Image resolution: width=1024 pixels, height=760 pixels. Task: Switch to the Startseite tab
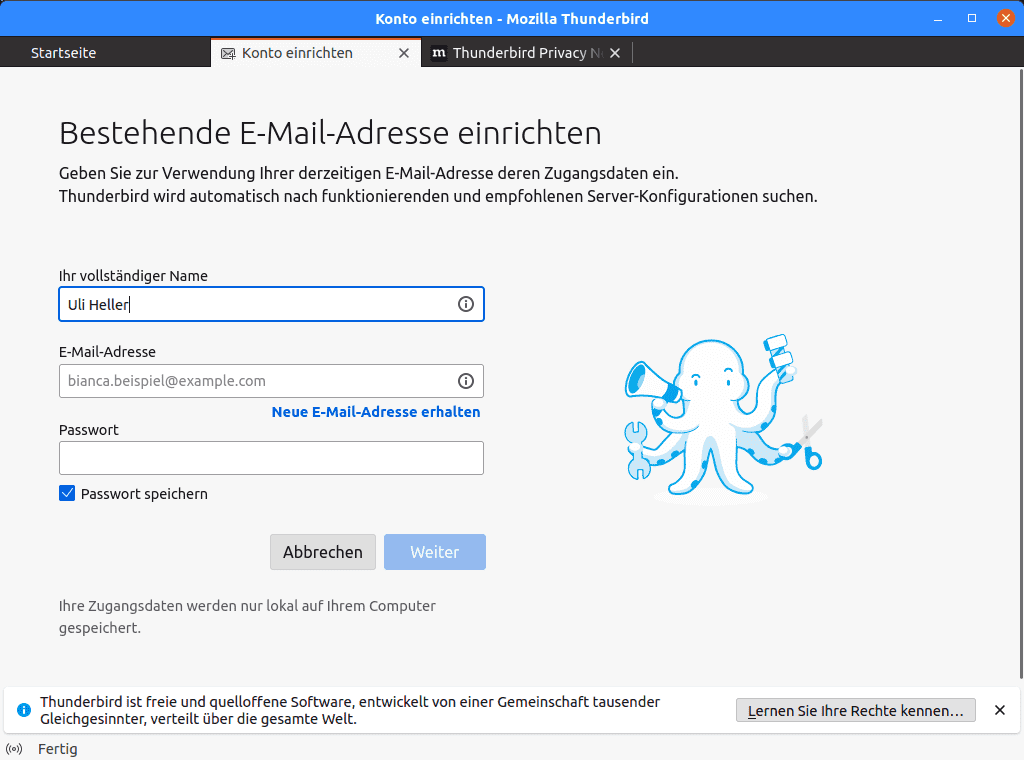63,53
